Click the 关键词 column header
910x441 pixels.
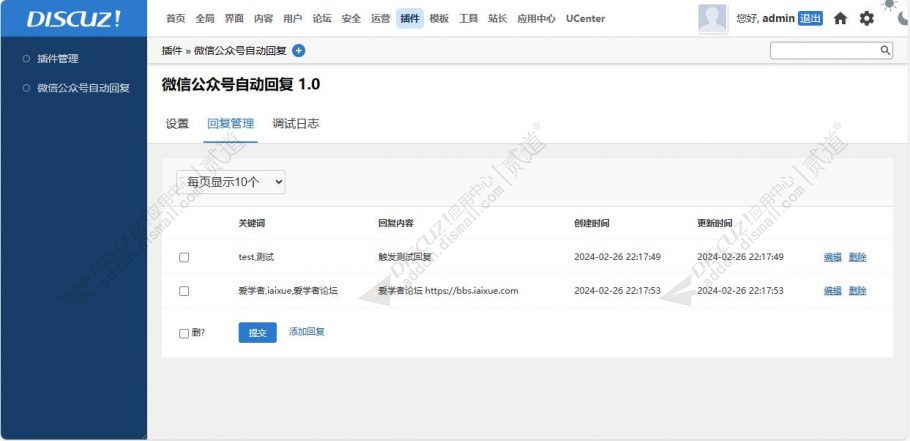click(x=252, y=223)
